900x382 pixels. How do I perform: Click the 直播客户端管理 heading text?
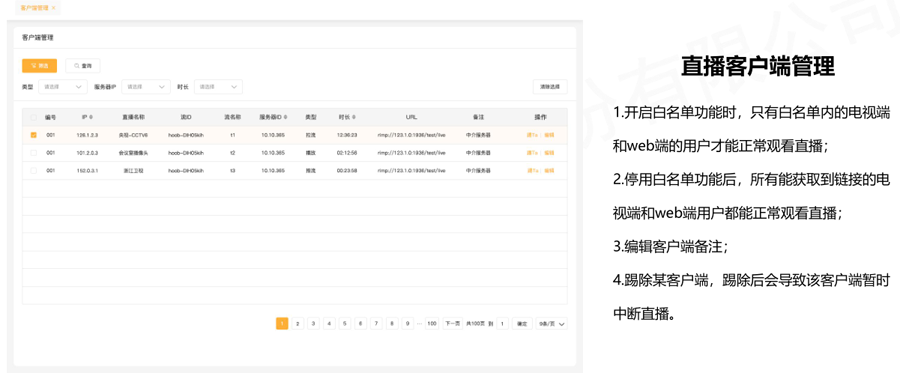tap(758, 67)
